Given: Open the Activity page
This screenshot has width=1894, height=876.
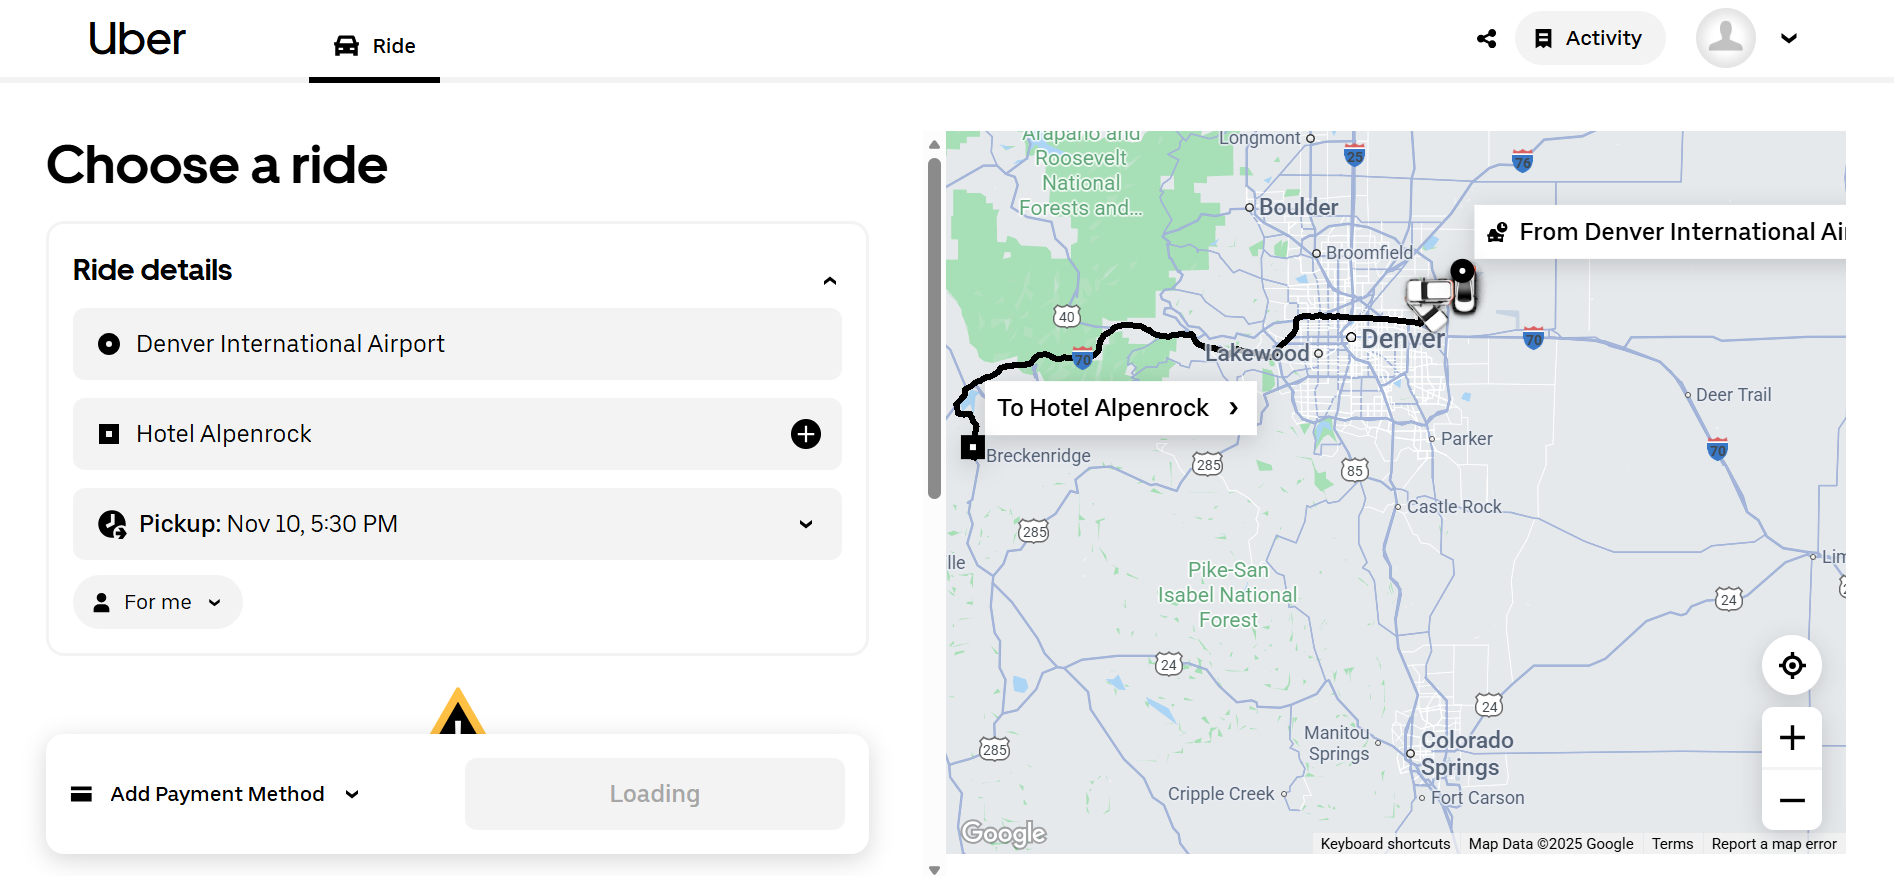Looking at the screenshot, I should 1590,39.
